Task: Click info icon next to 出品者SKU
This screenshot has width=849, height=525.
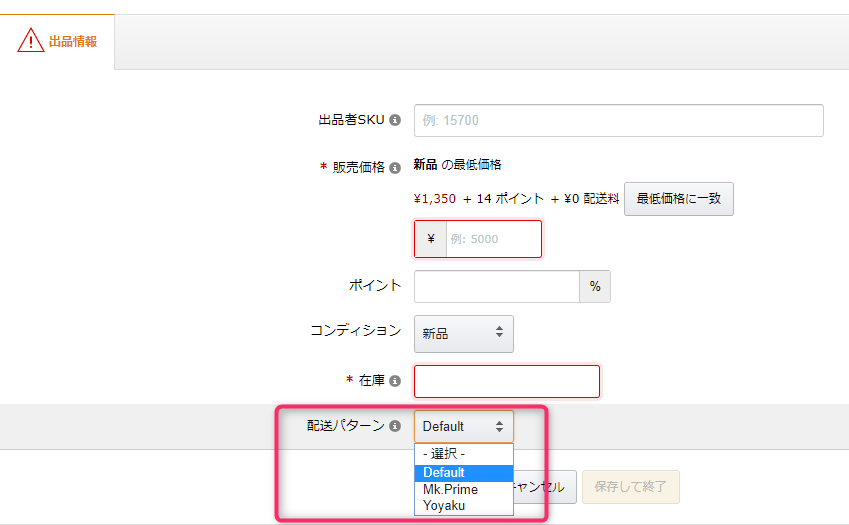Action: point(395,120)
